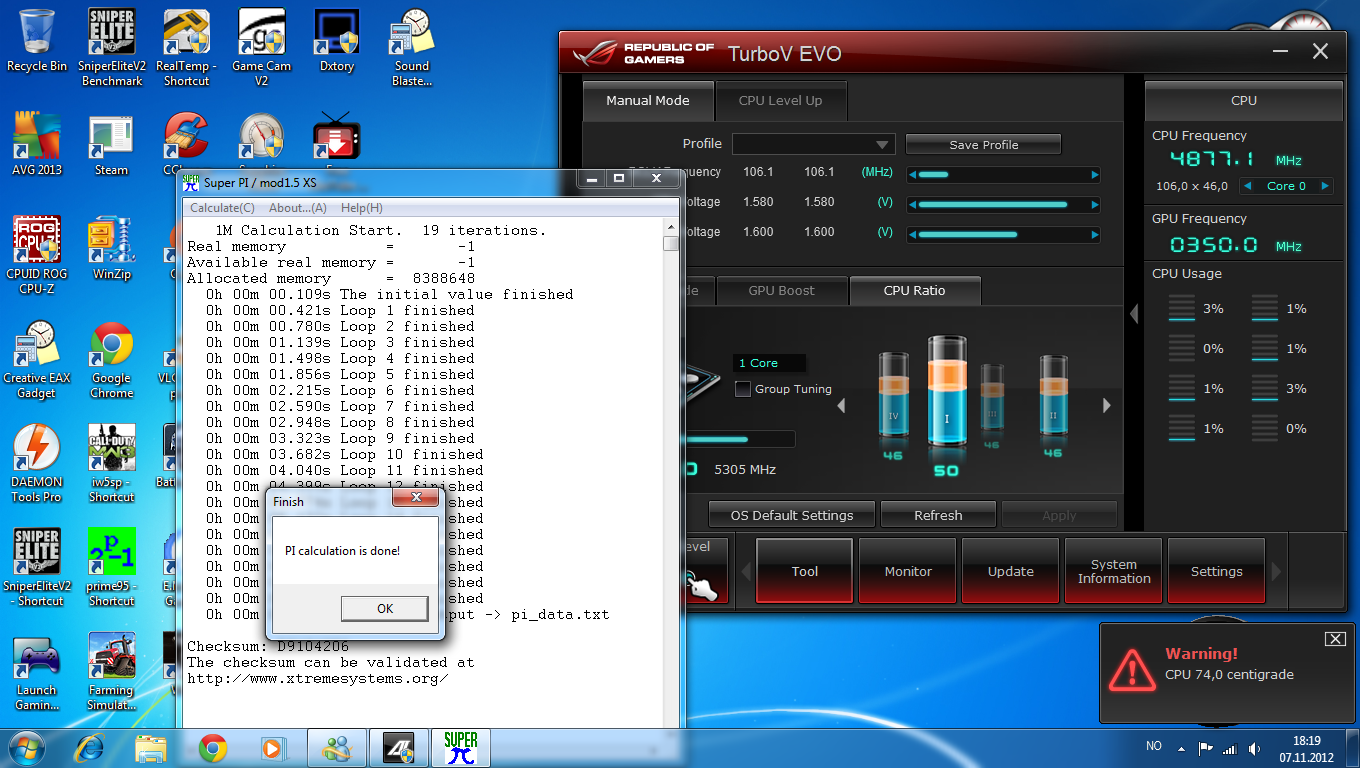Dismiss the CPU temperature warning popup
The width and height of the screenshot is (1360, 768).
pyautogui.click(x=1334, y=639)
